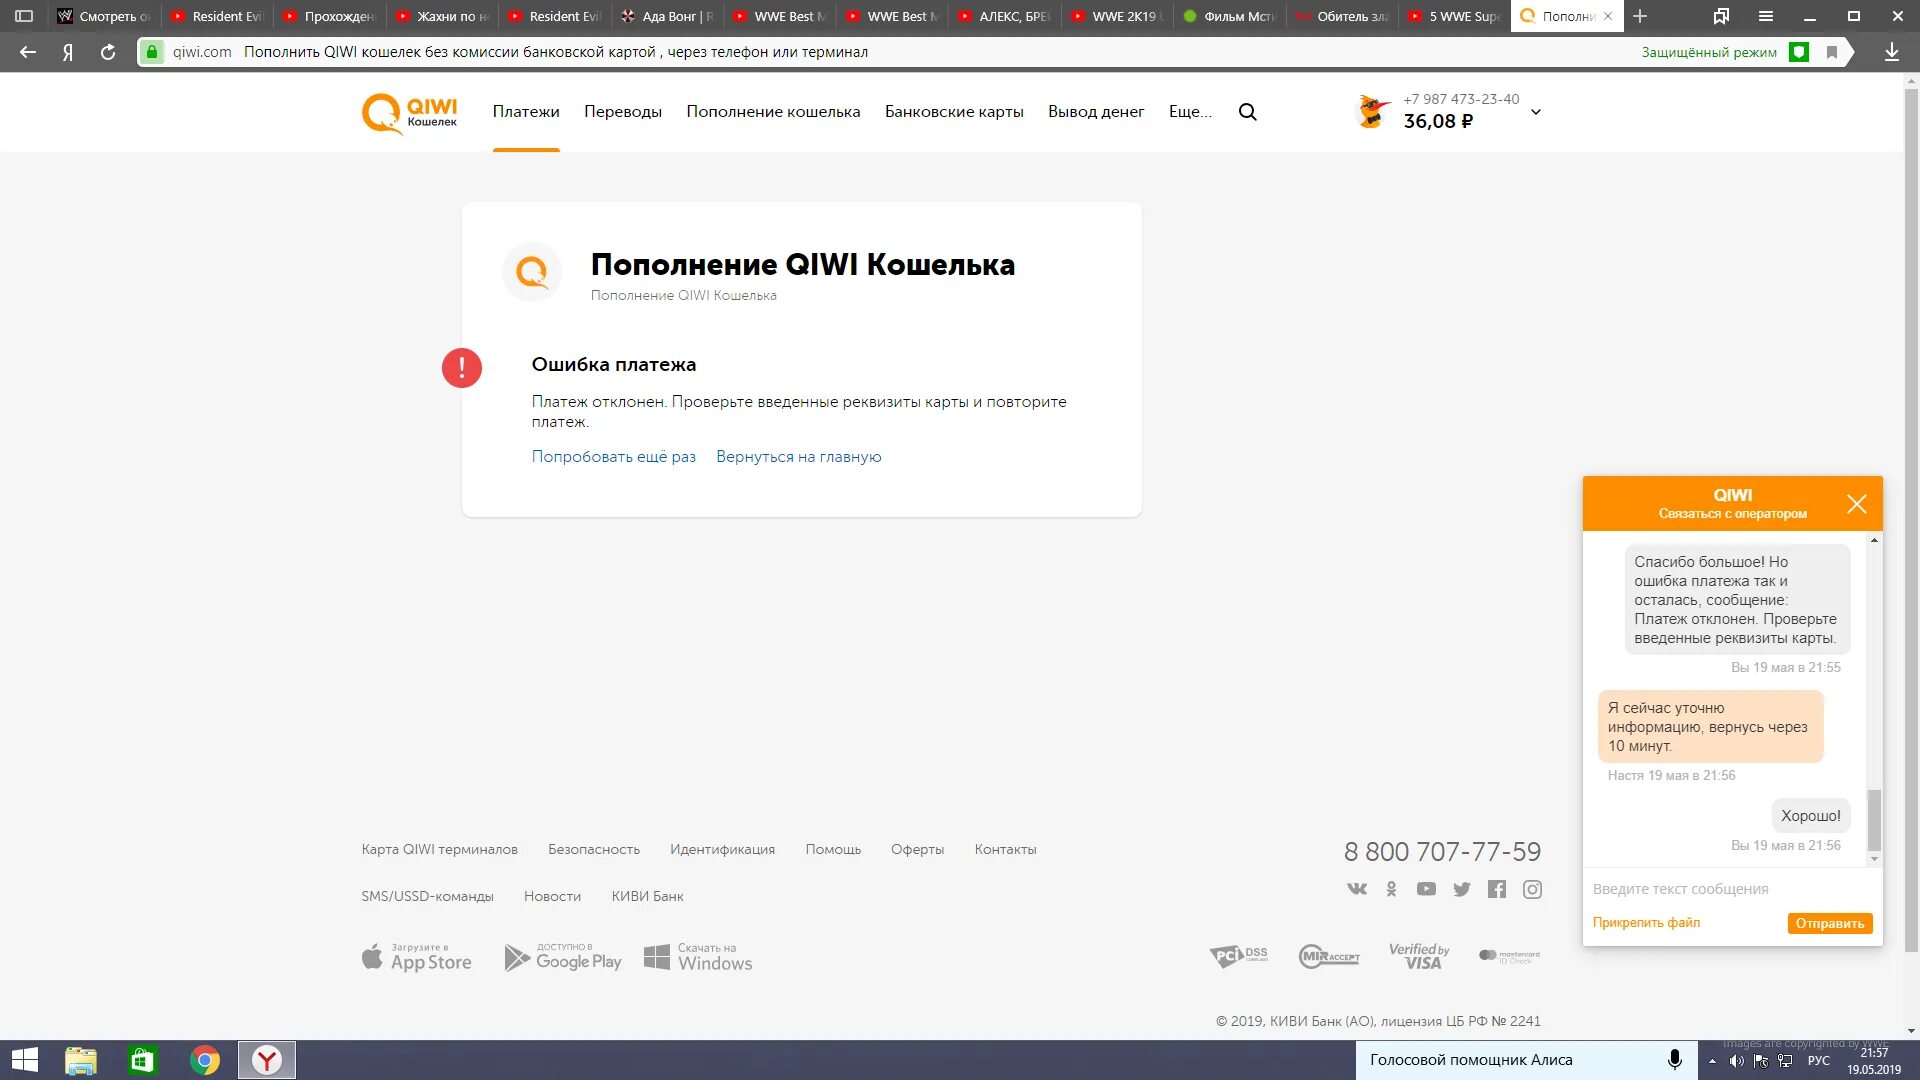Open Контакты footer link
Image resolution: width=1920 pixels, height=1080 pixels.
click(1005, 849)
